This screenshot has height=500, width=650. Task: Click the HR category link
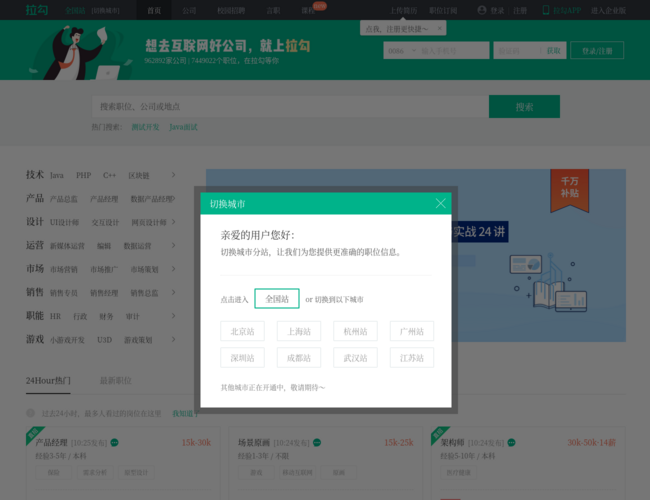point(55,316)
